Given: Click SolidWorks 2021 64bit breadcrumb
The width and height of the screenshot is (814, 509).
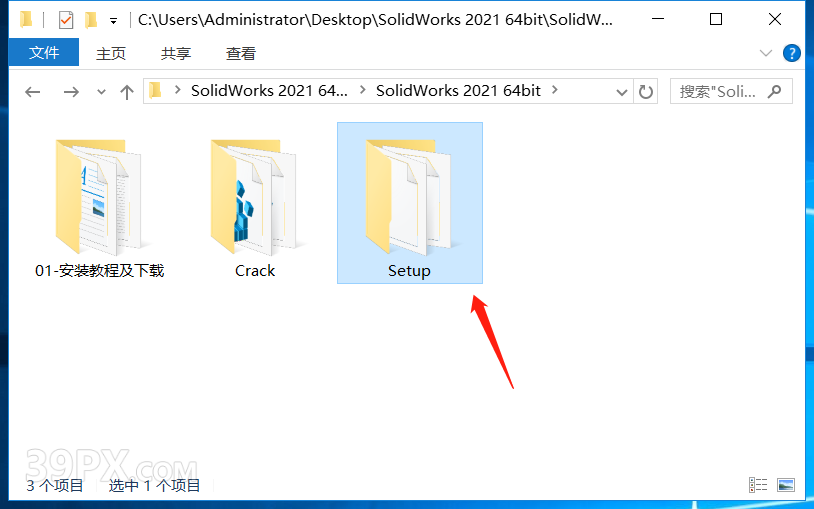Looking at the screenshot, I should (458, 91).
